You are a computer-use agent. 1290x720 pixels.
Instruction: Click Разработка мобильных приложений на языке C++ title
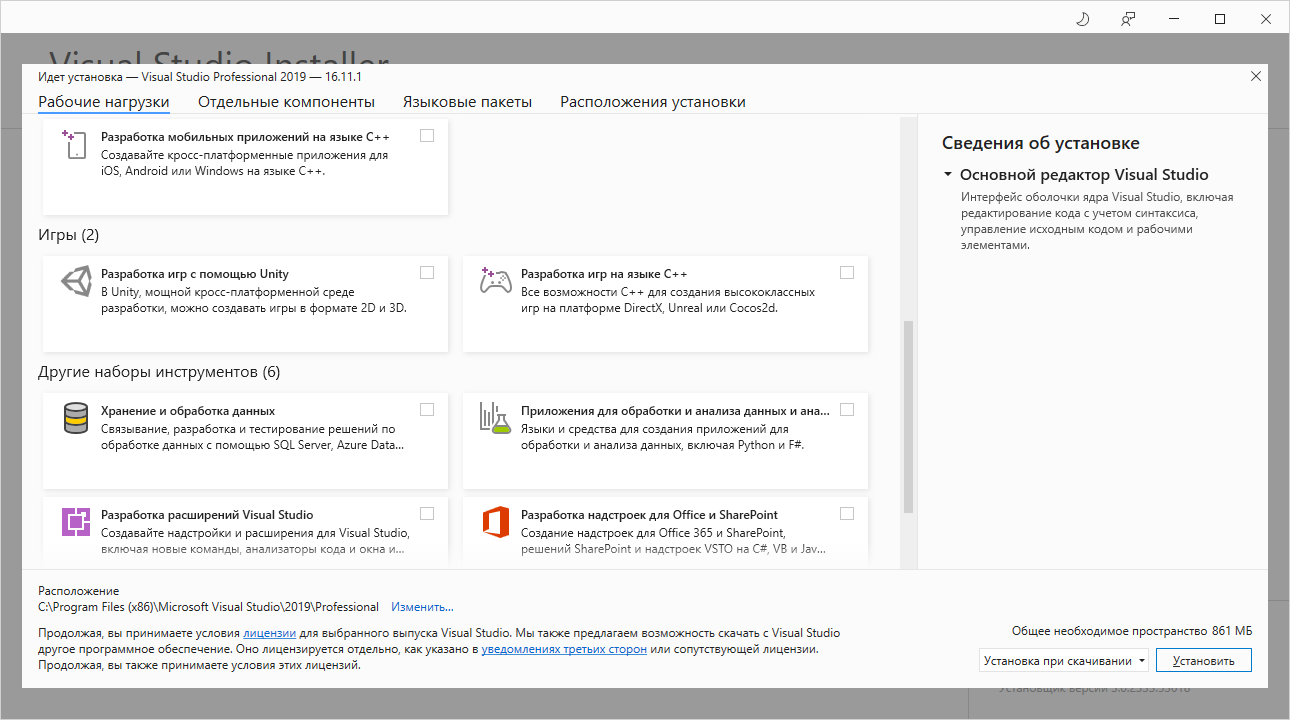(245, 137)
